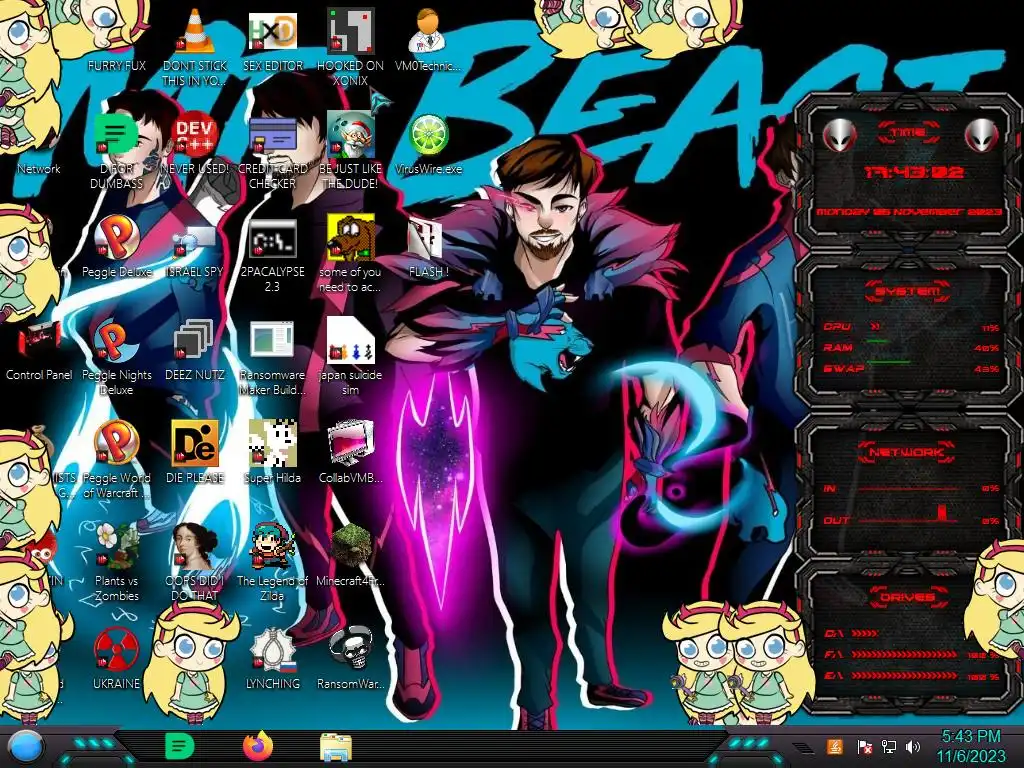Click the Network label on the desktop

(39, 168)
